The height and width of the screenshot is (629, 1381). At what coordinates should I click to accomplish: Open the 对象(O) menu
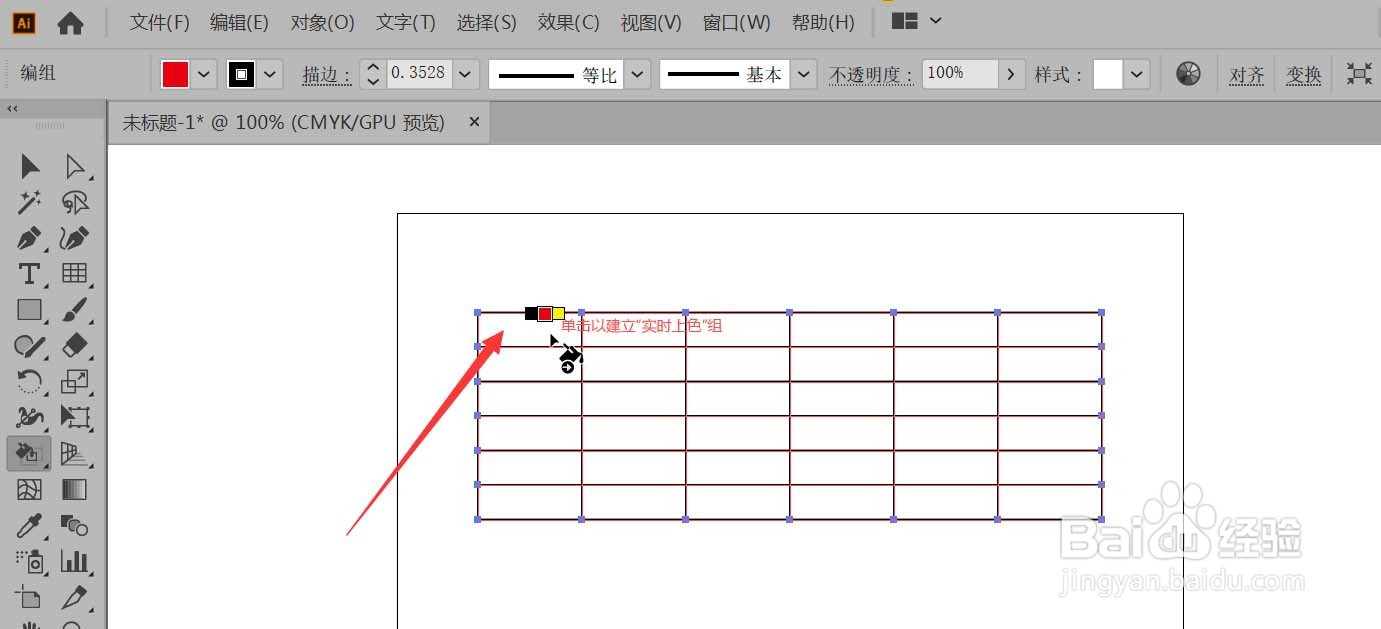pos(323,22)
